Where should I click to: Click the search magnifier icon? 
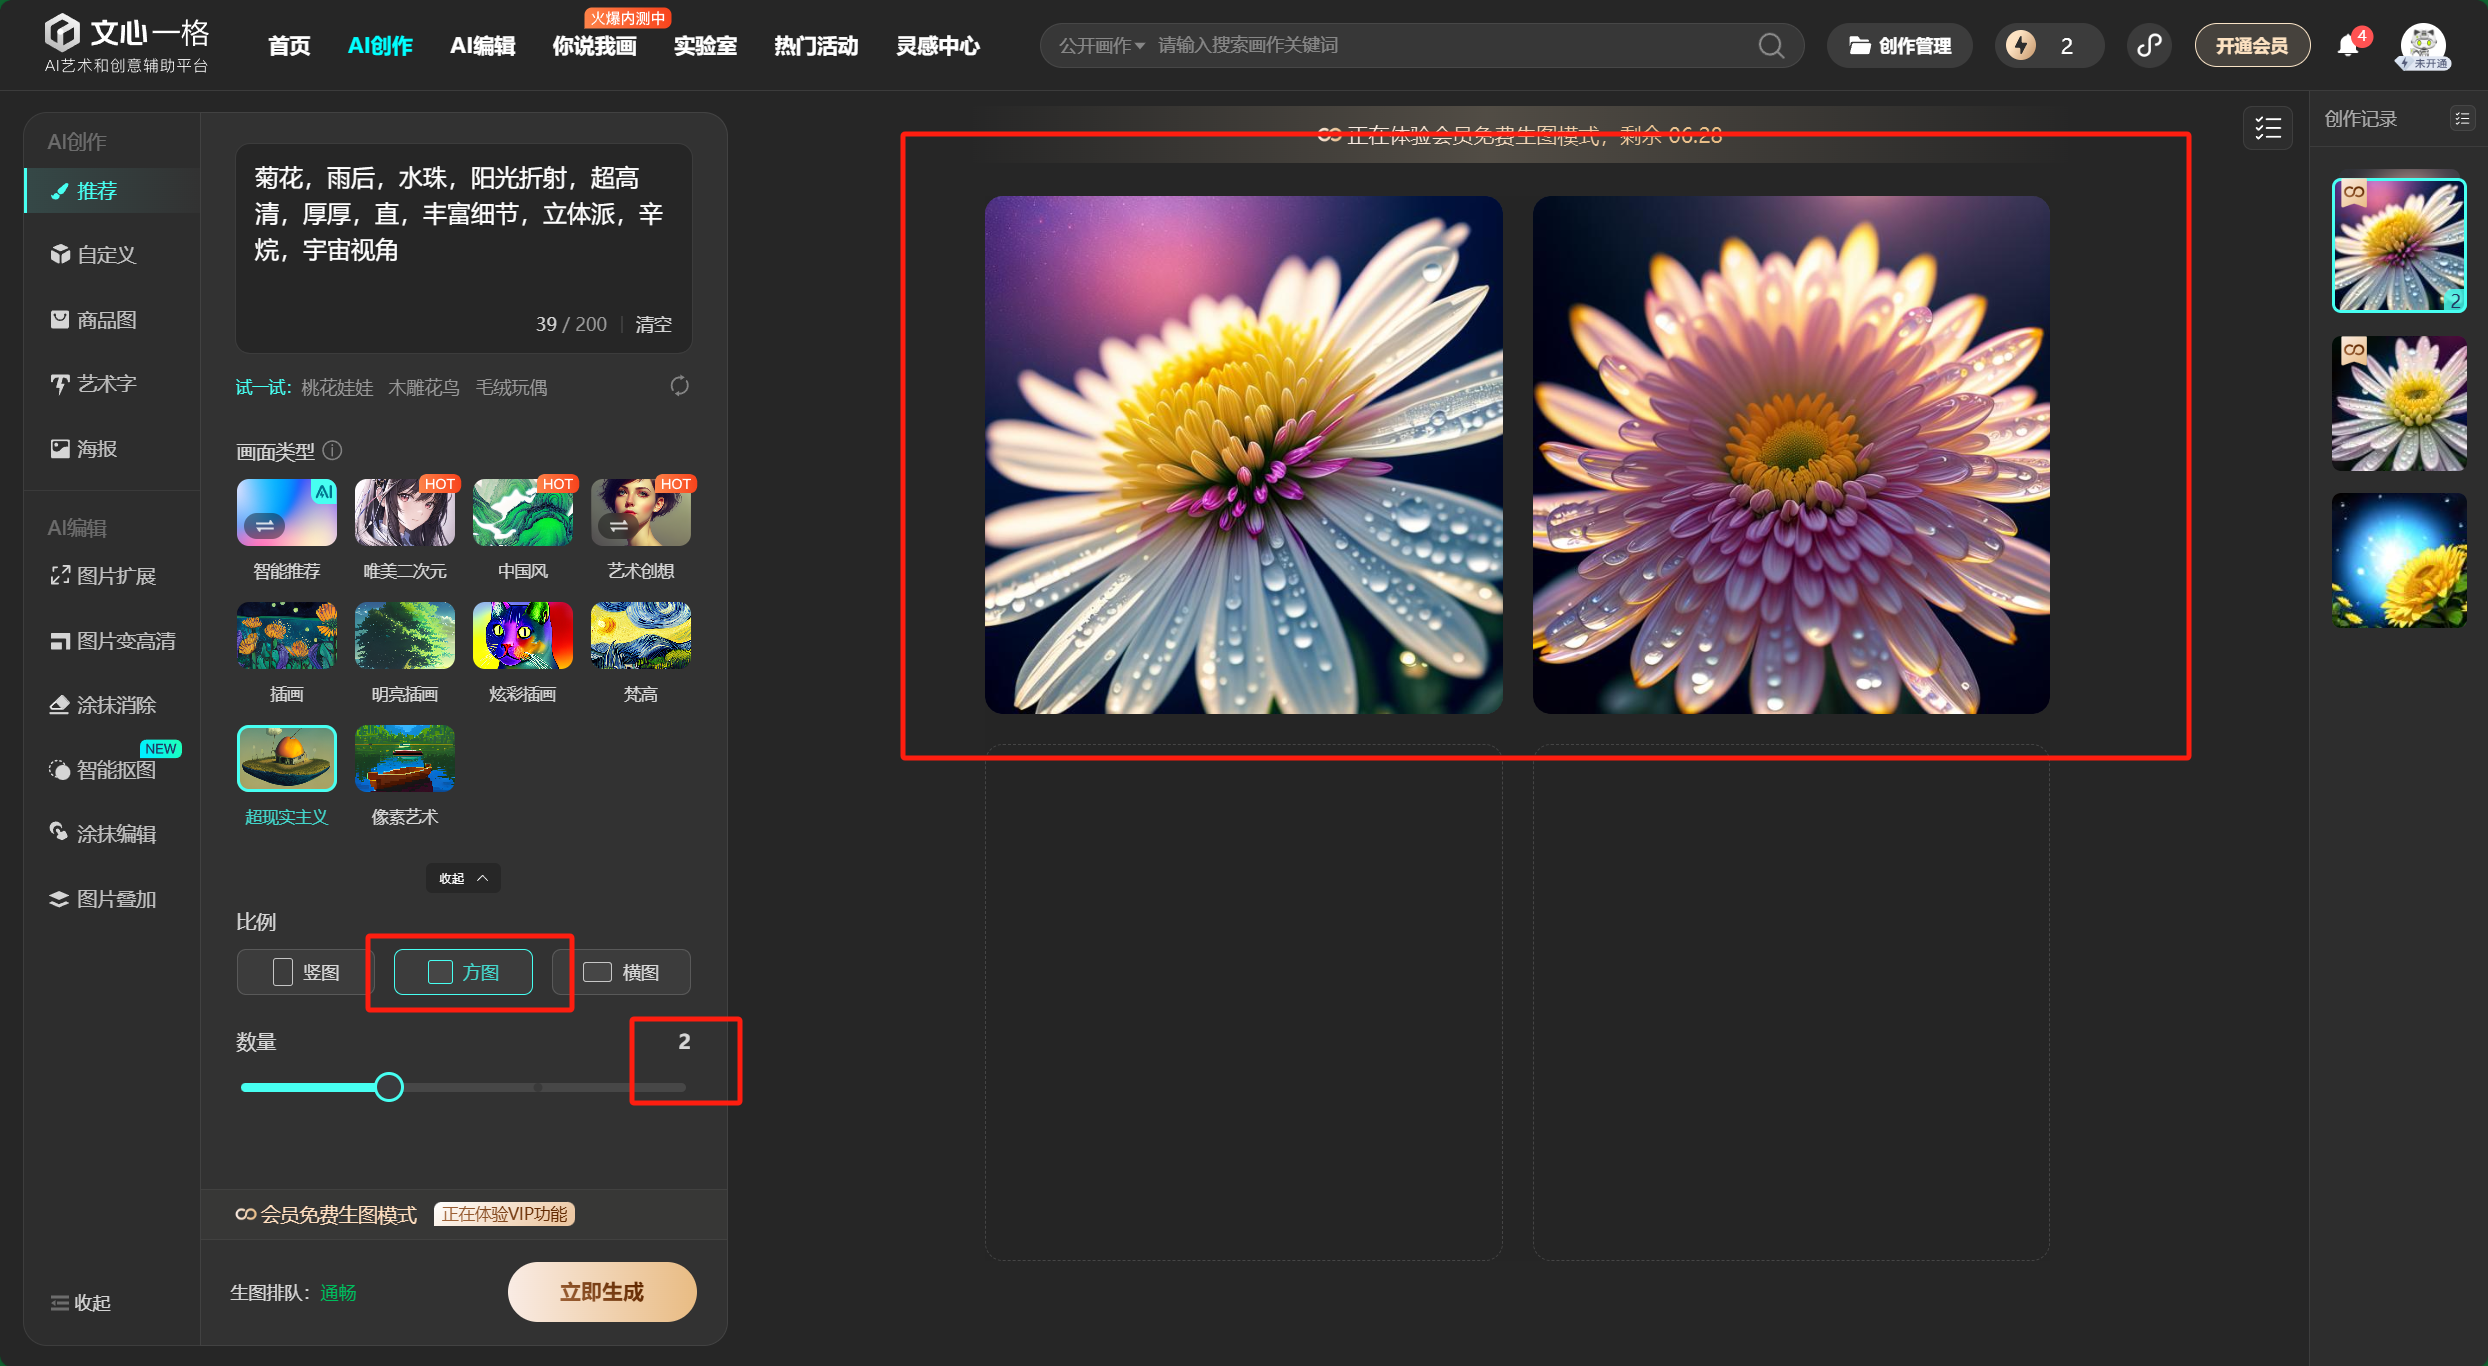click(1771, 46)
